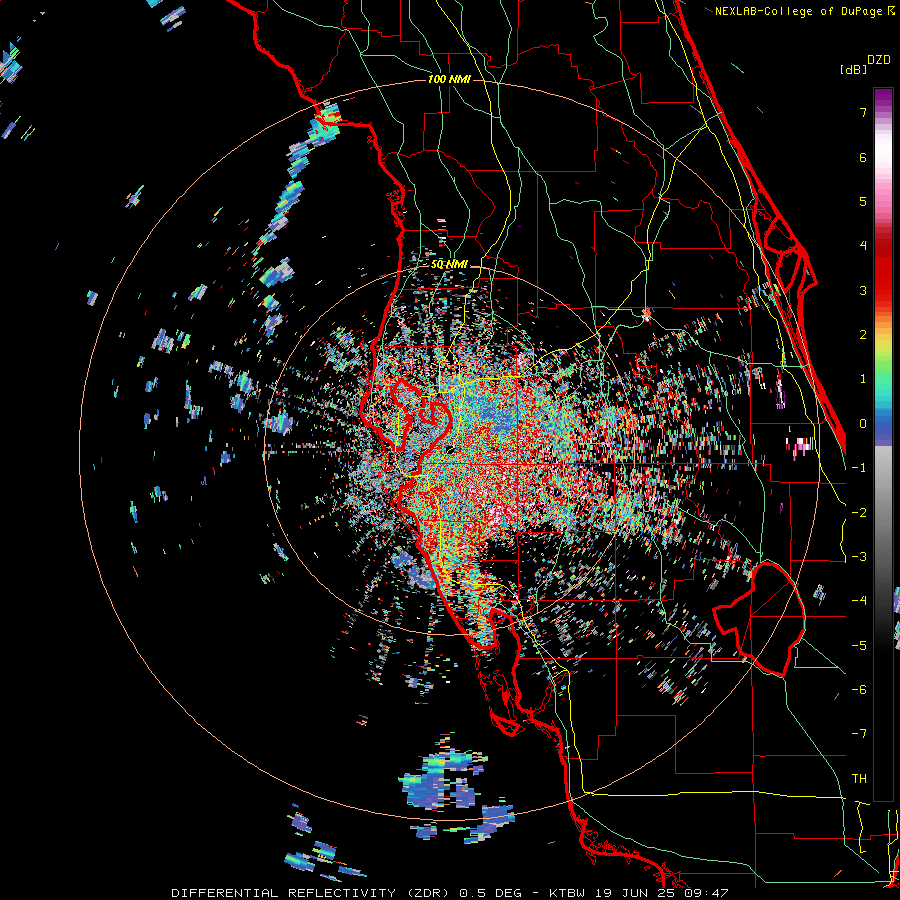This screenshot has width=900, height=900.
Task: Click the 6 value on the color scale
Action: [863, 157]
